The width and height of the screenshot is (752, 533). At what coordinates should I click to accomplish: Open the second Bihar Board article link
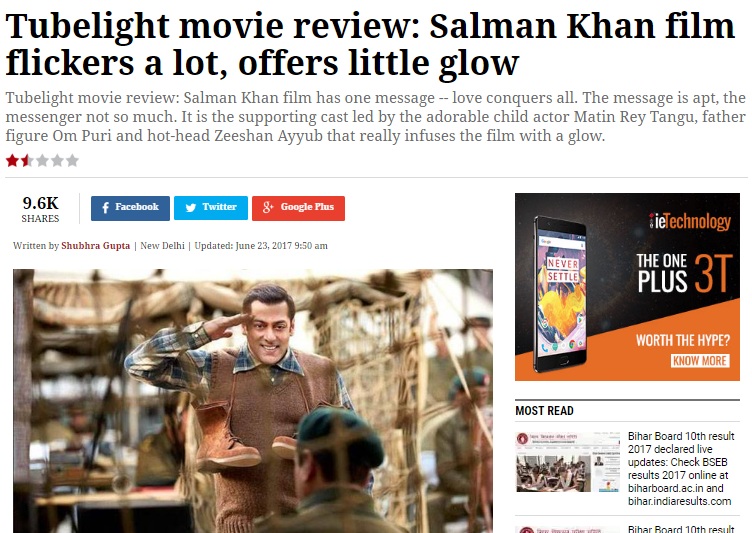(681, 529)
